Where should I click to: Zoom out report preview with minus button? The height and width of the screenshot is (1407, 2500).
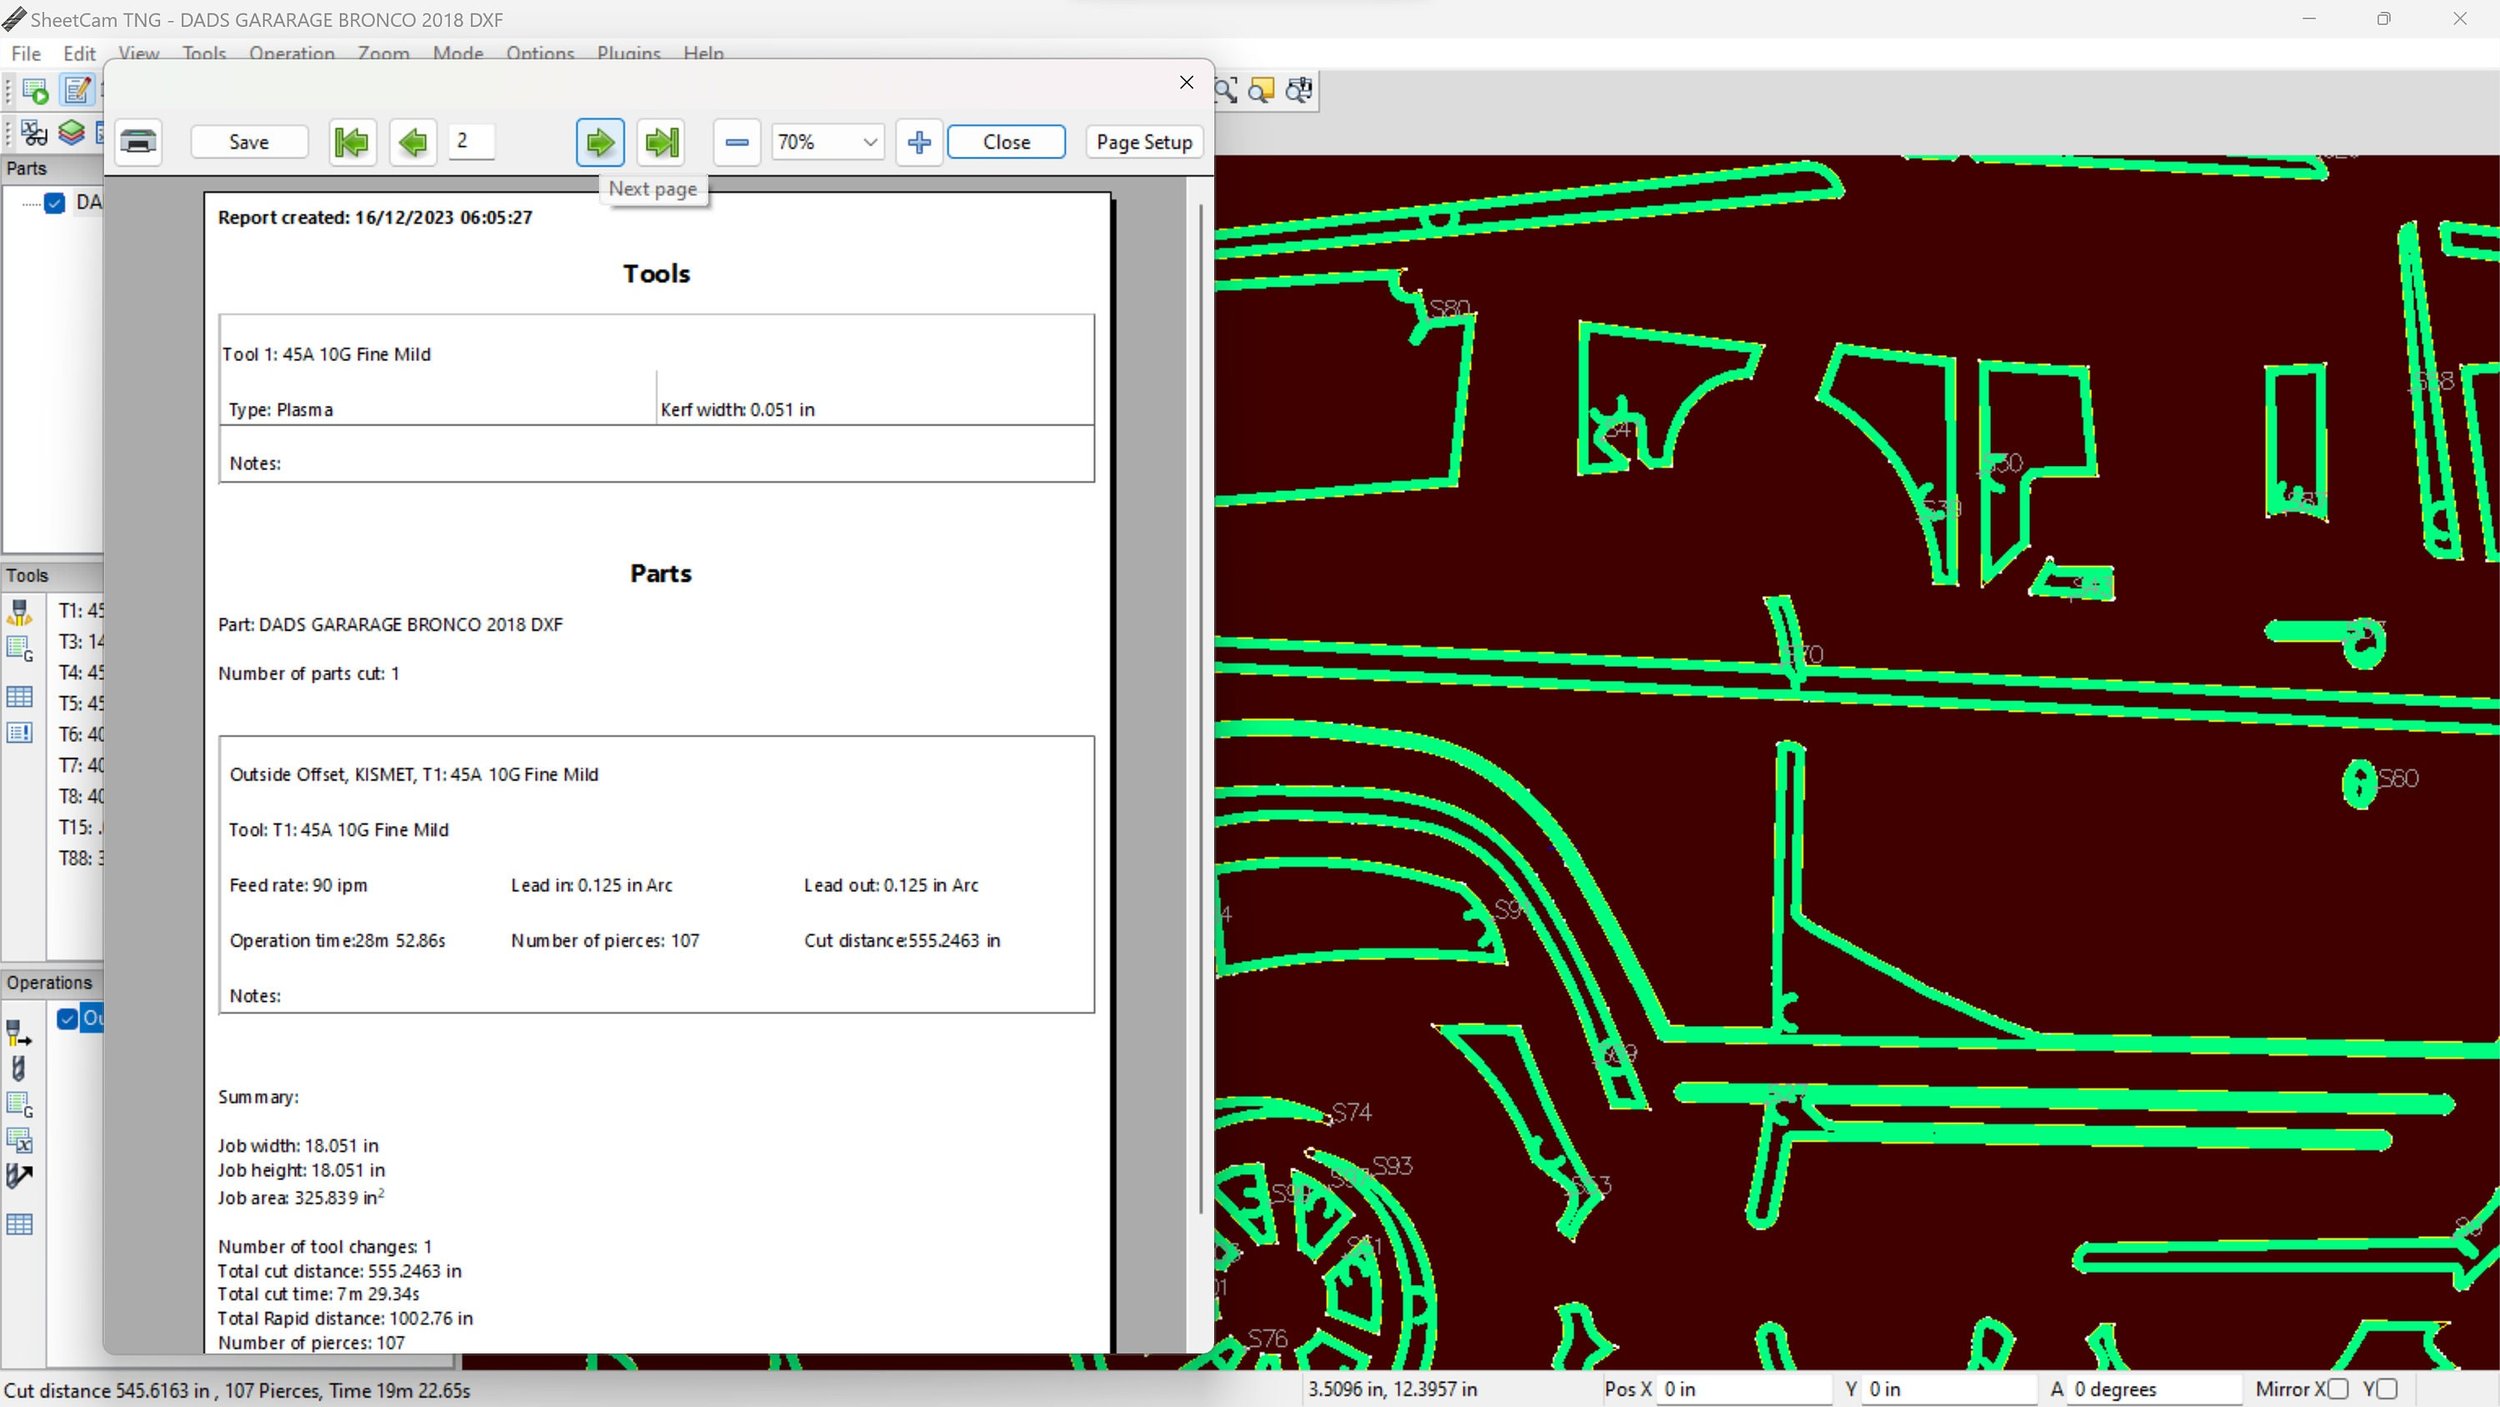(737, 142)
